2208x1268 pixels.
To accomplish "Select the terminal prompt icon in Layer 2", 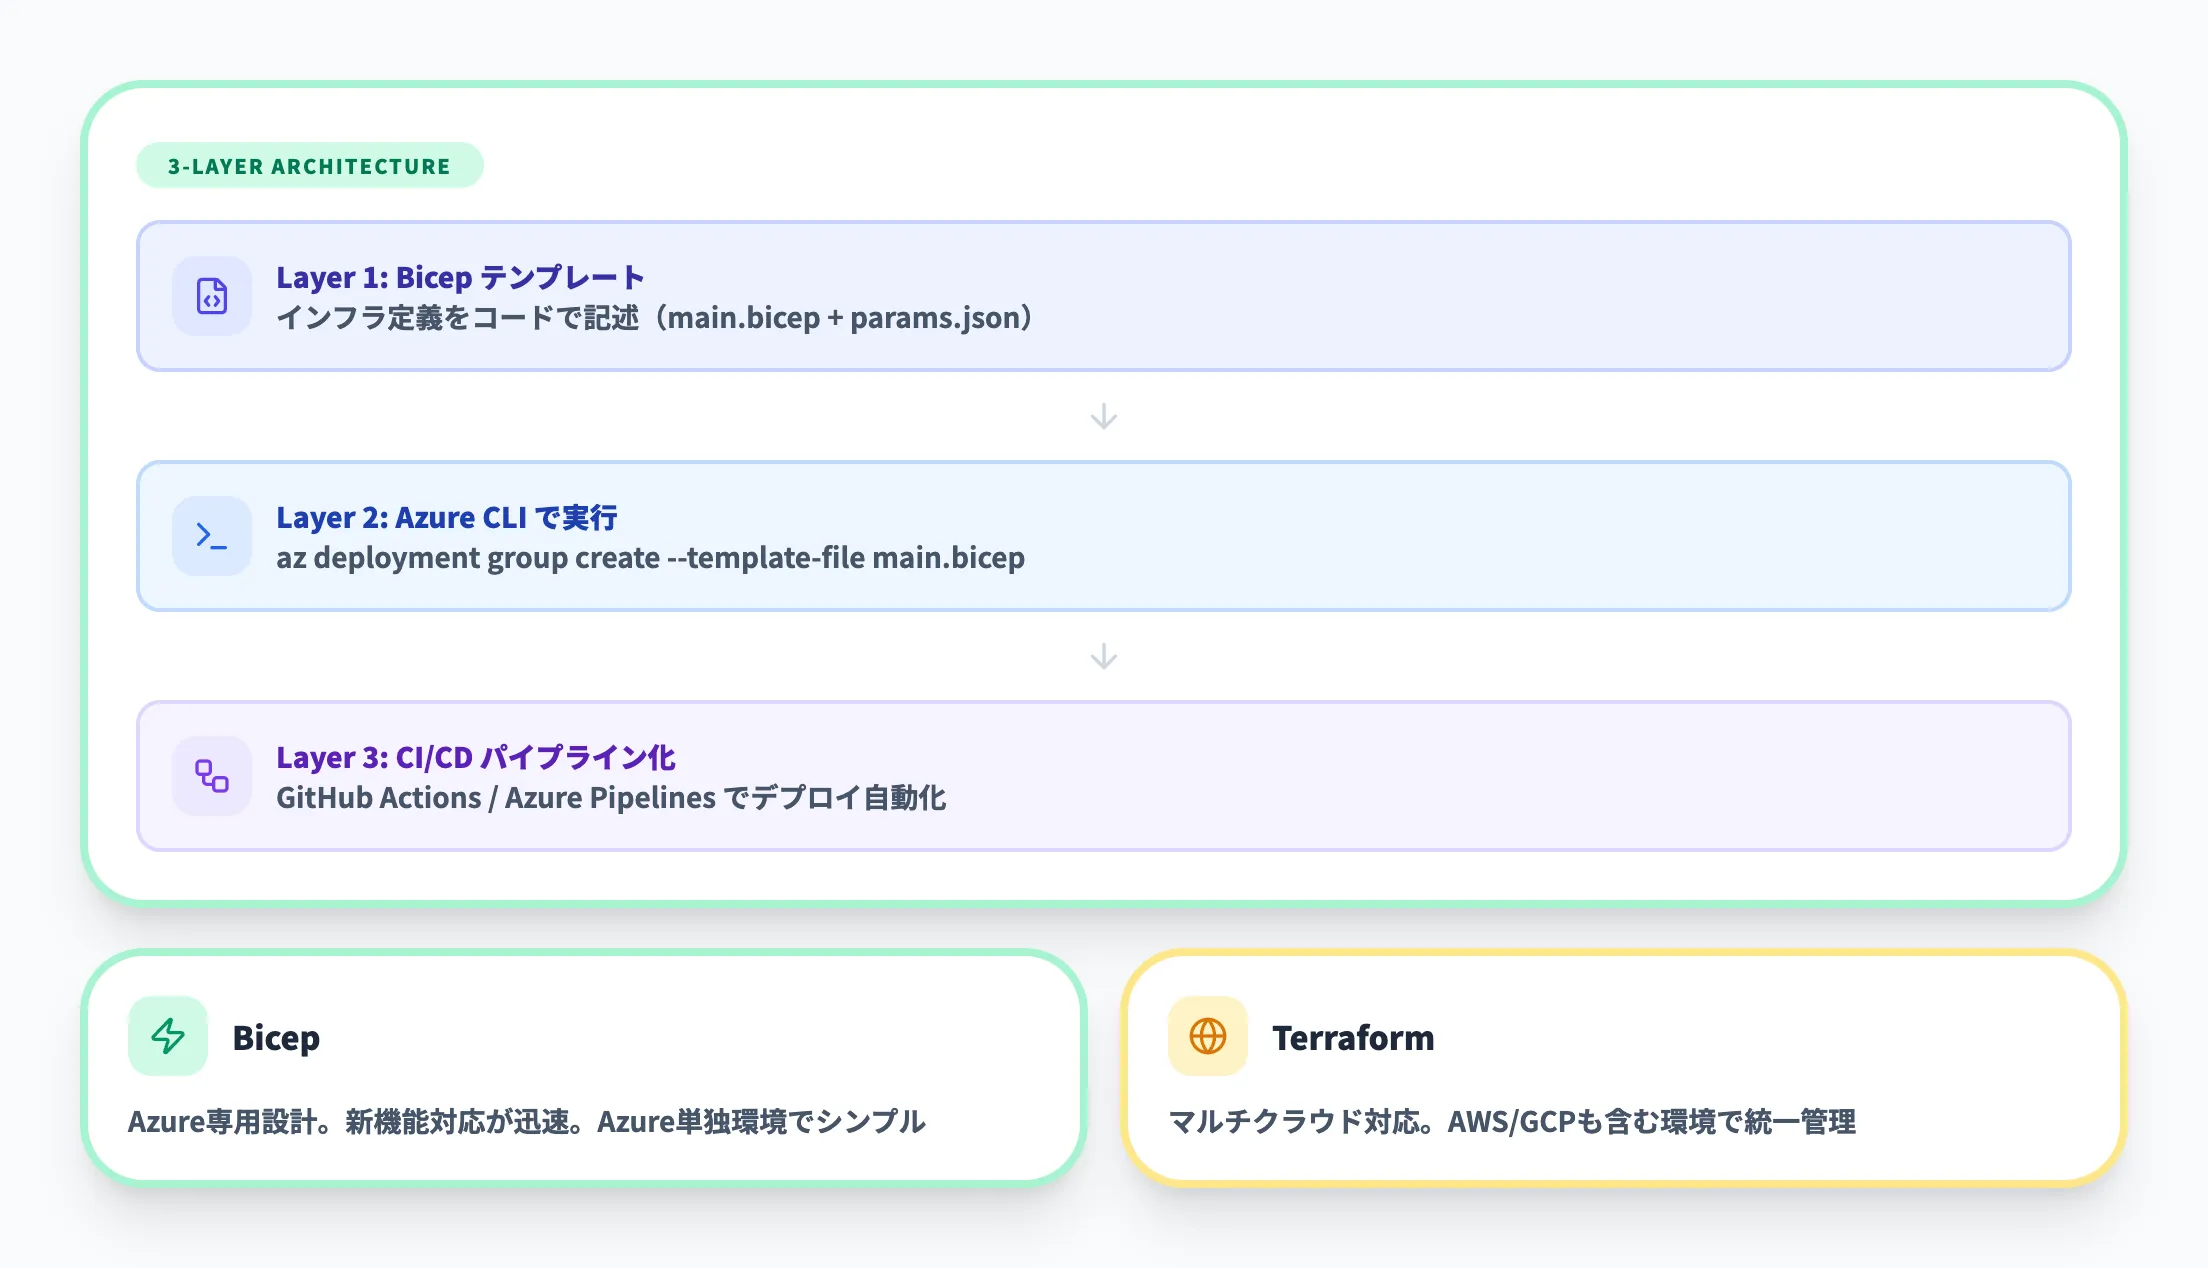I will point(211,536).
